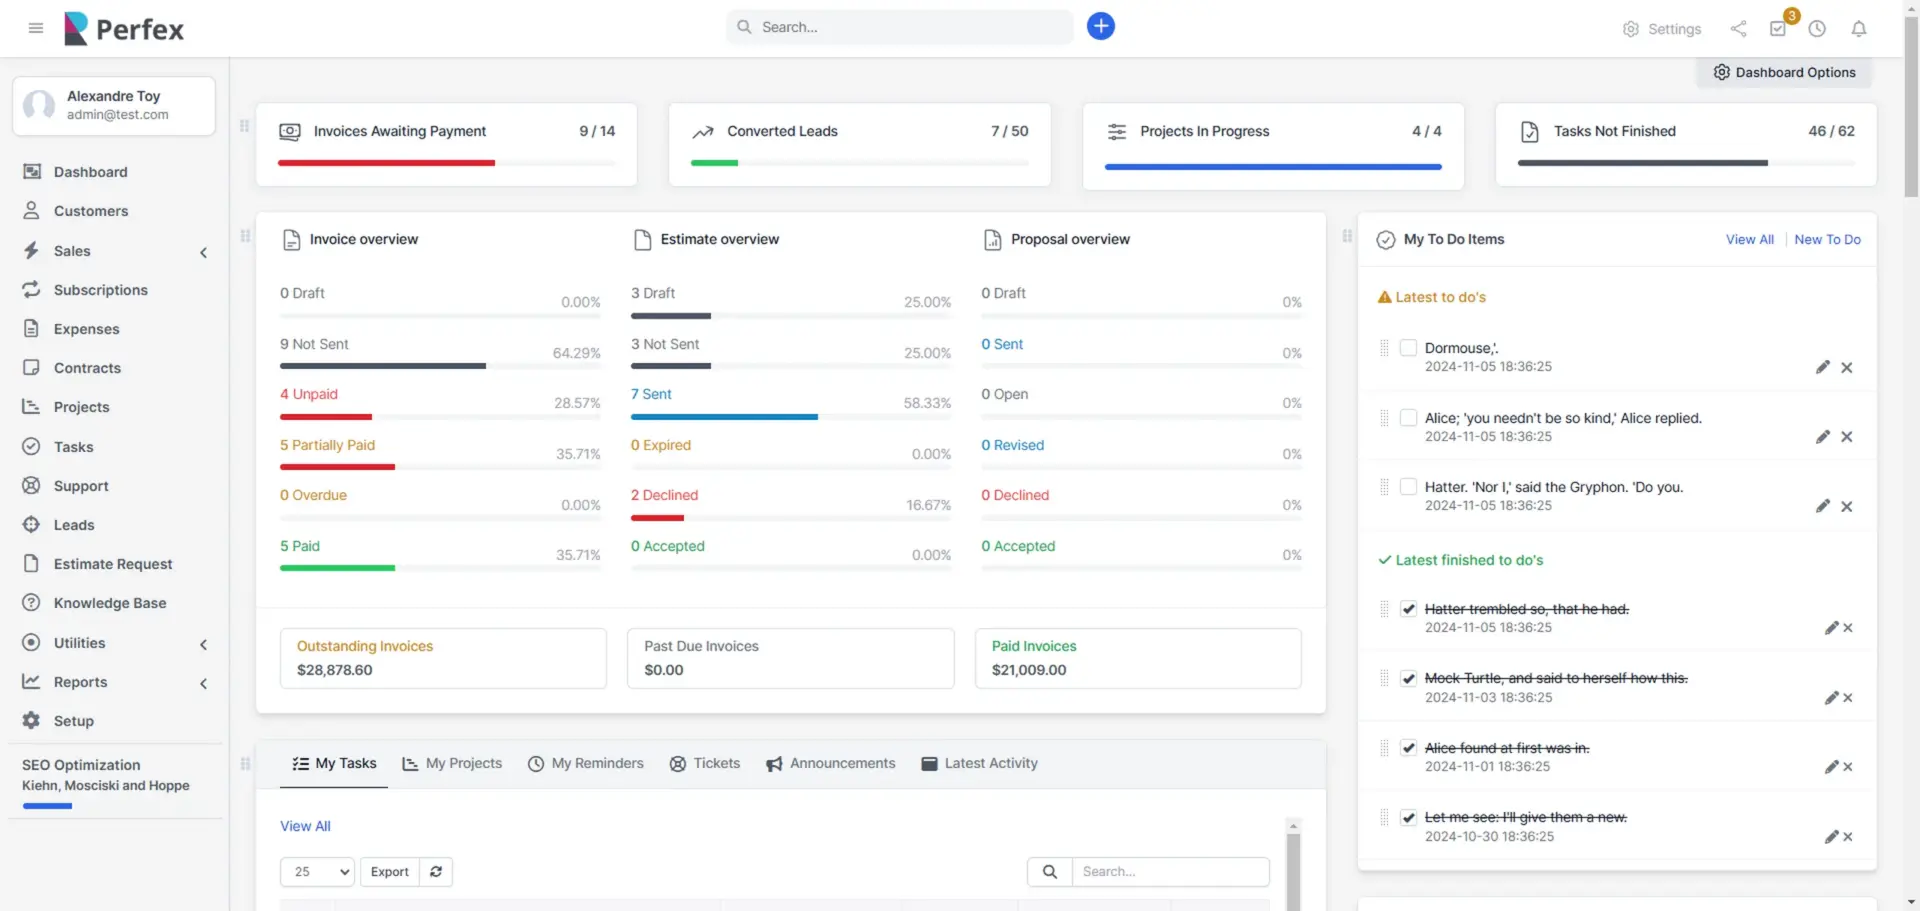Uncheck the finished 'Hatter trembled so' to-do
Viewport: 1920px width, 911px height.
1408,608
